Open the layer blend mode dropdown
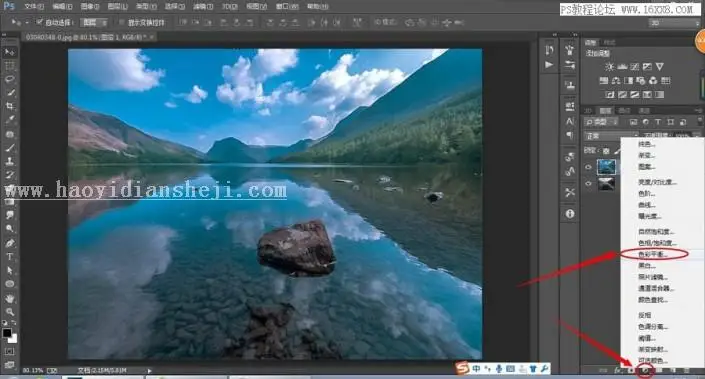 coord(611,135)
